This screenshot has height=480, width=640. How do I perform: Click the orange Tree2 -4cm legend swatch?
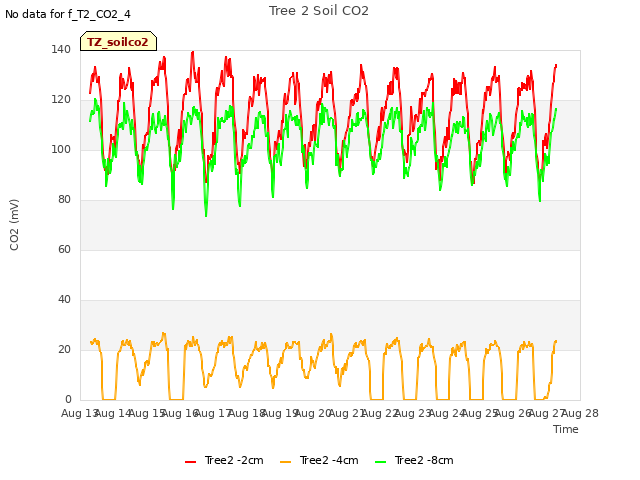pos(286,462)
